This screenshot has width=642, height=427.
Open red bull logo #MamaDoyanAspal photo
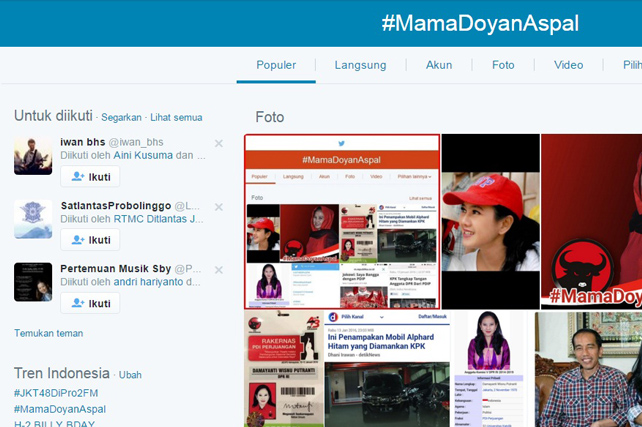(x=592, y=221)
